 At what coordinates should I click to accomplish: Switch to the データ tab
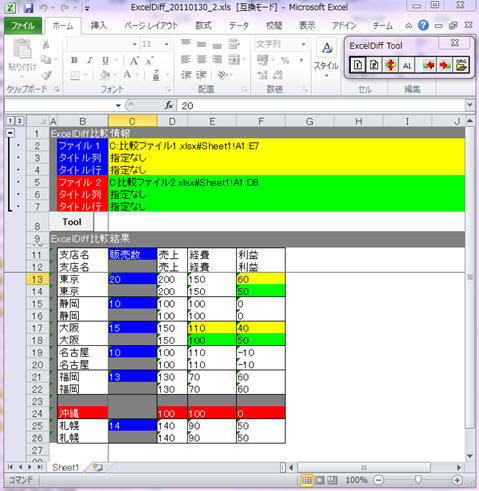pyautogui.click(x=239, y=26)
